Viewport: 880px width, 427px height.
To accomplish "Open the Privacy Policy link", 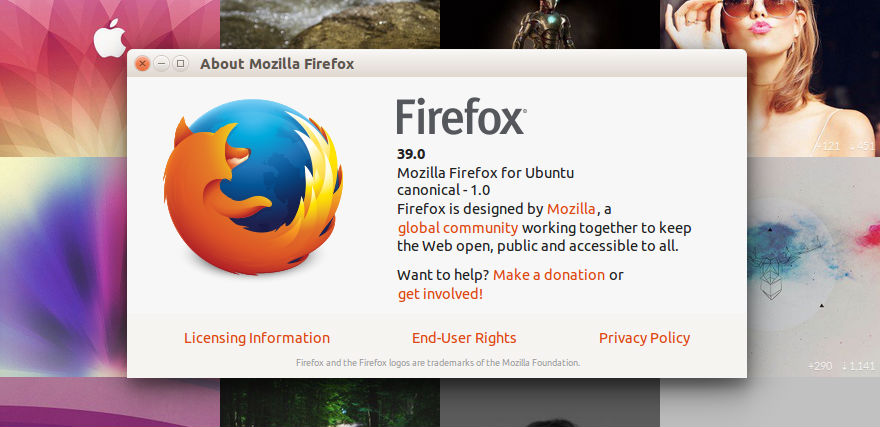I will click(644, 338).
